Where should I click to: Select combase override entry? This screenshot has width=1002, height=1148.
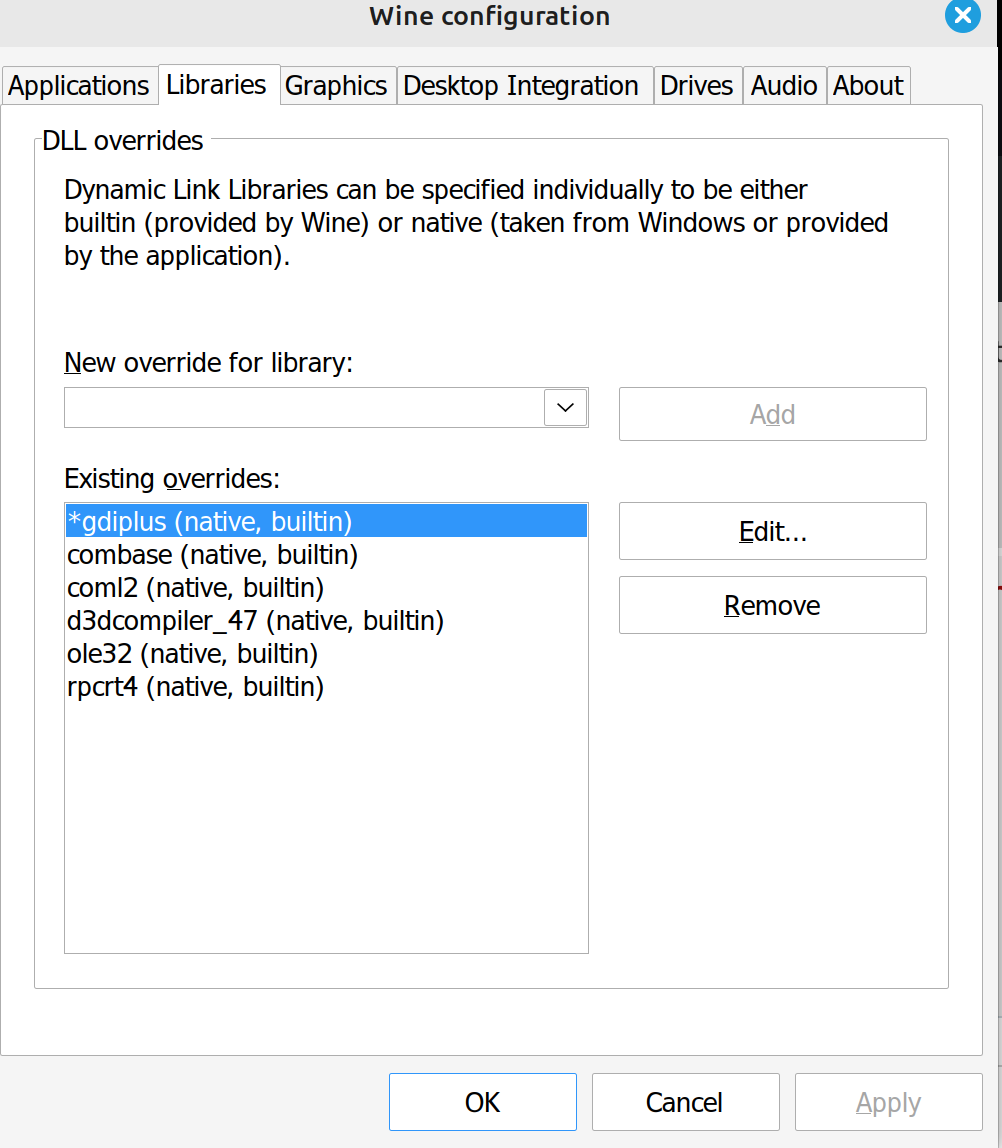coord(326,555)
